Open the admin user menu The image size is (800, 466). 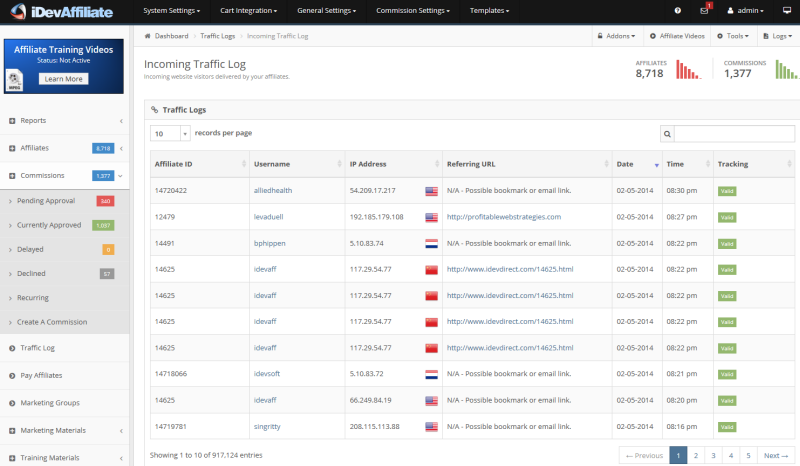click(745, 11)
